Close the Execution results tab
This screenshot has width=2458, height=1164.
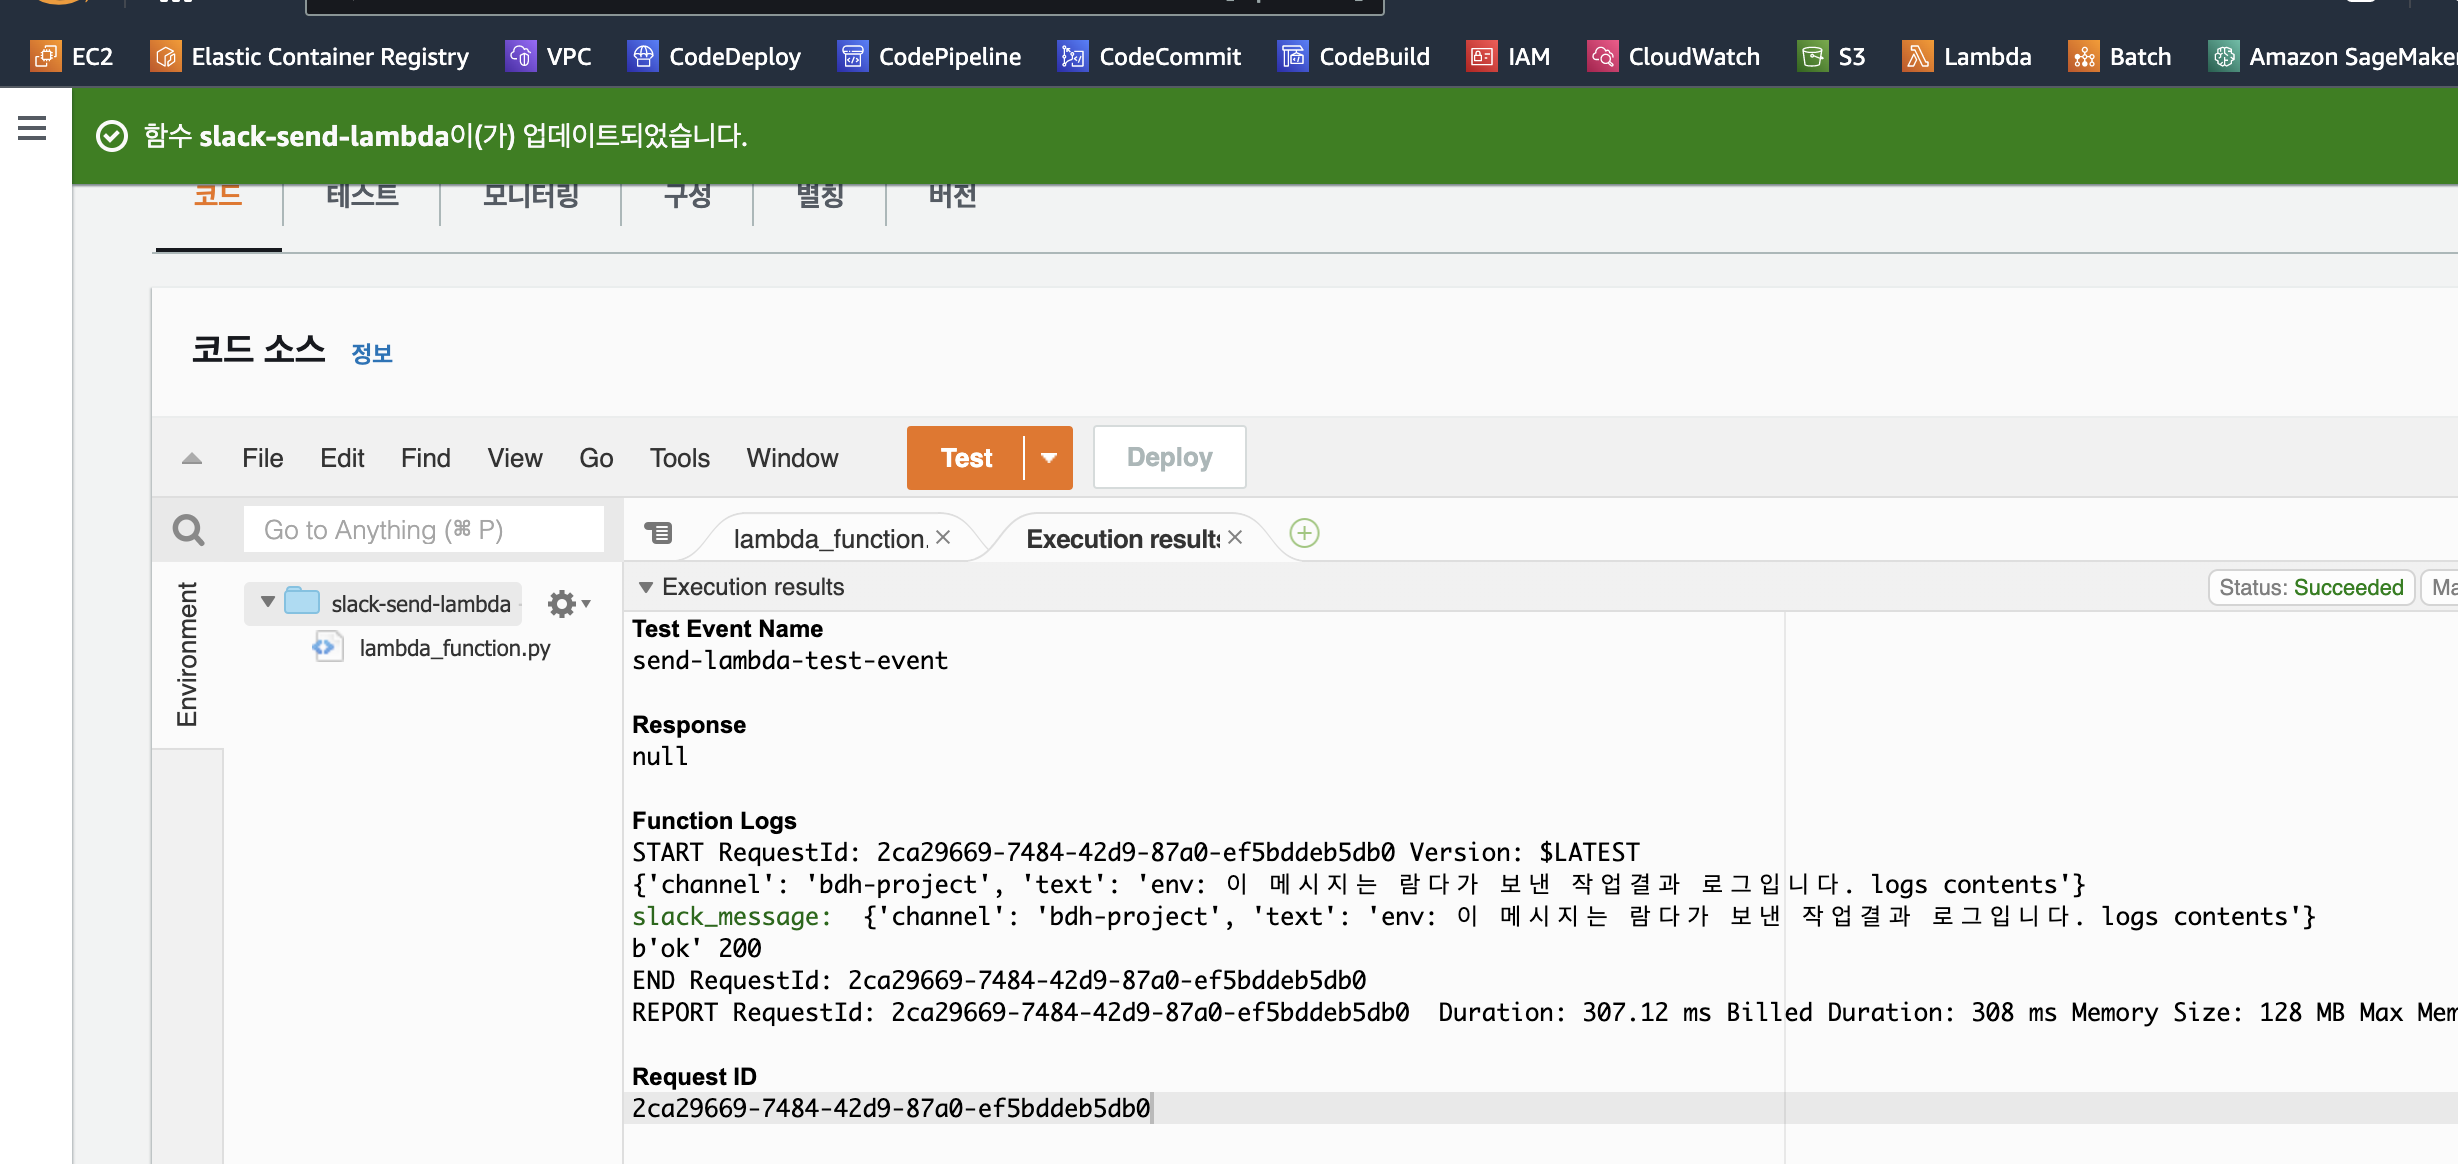[x=1236, y=537]
